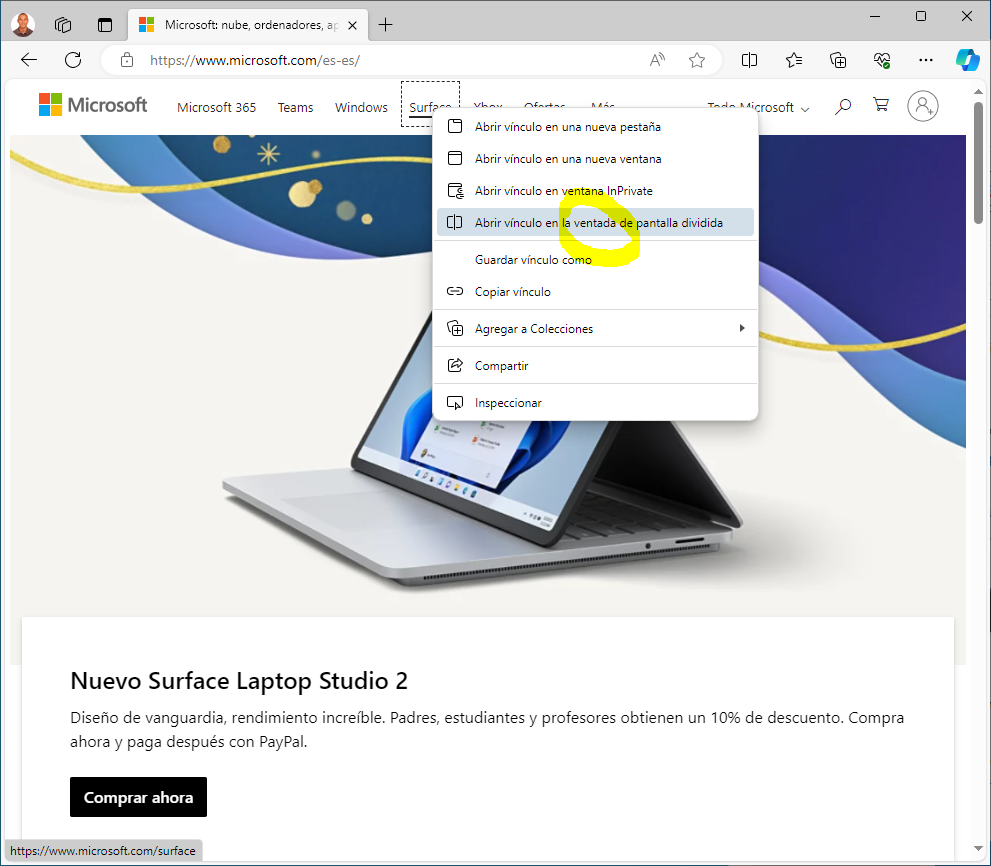The image size is (991, 866).
Task: Open Teams nav link
Action: [x=295, y=107]
